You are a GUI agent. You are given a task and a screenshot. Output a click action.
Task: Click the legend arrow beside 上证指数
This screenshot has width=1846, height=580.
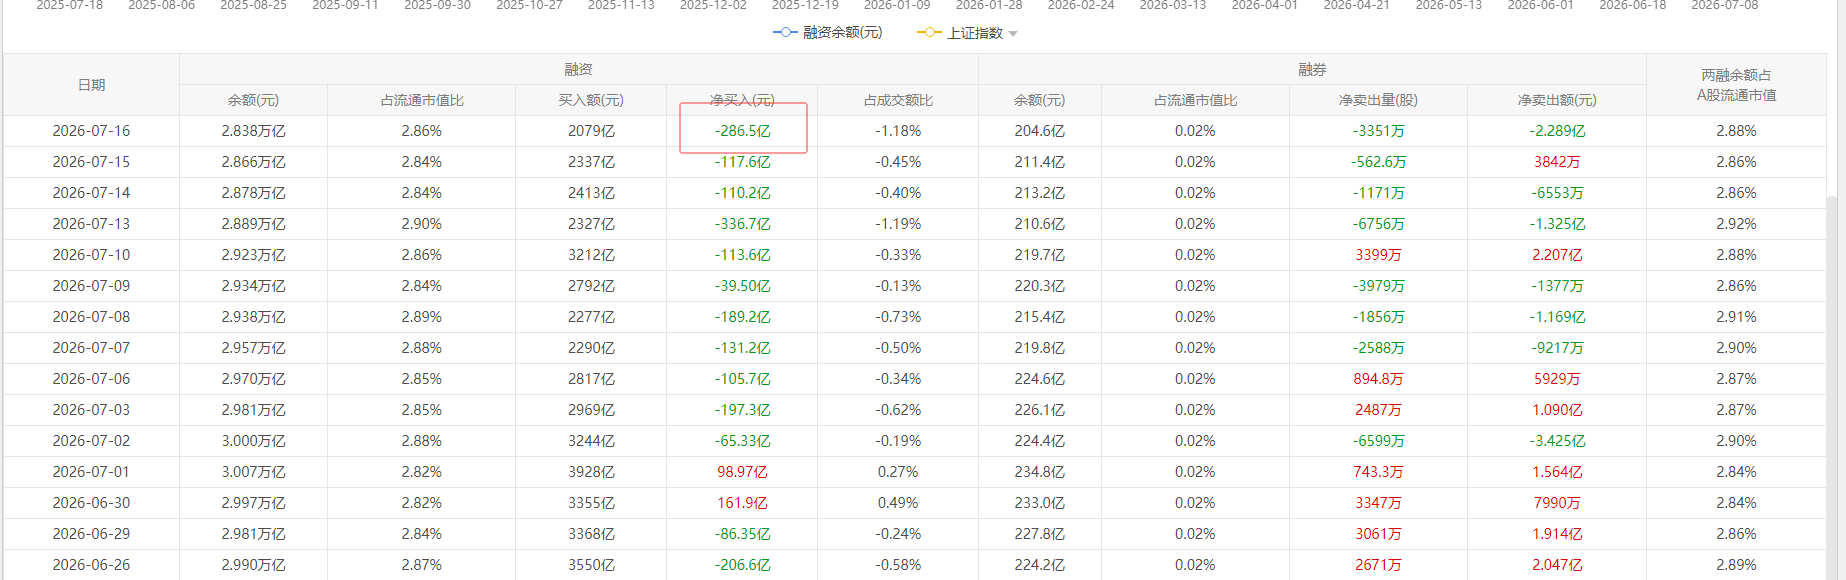pos(1013,34)
